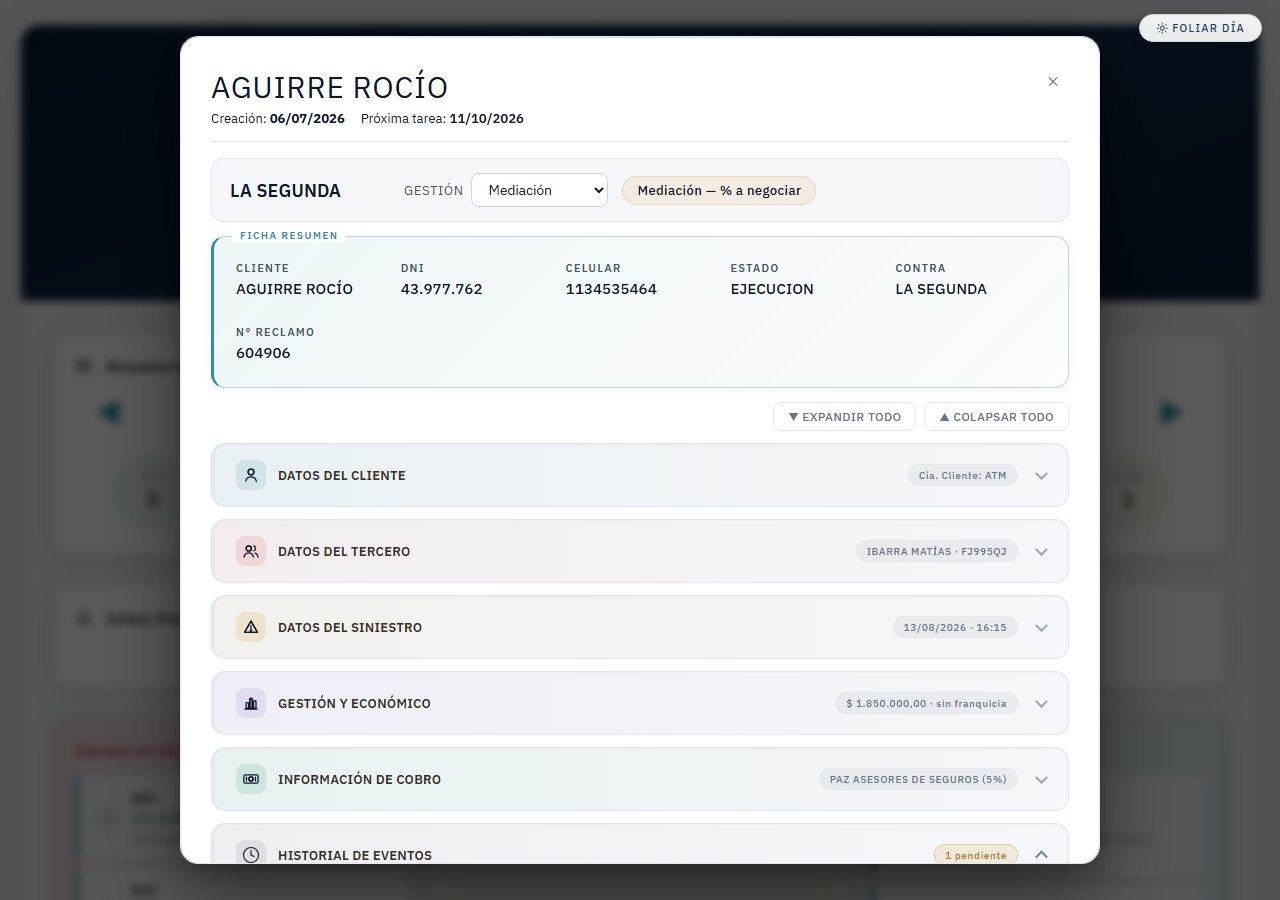Image resolution: width=1280 pixels, height=900 pixels.
Task: Click the N° Reclamo value 604906
Action: click(x=263, y=353)
